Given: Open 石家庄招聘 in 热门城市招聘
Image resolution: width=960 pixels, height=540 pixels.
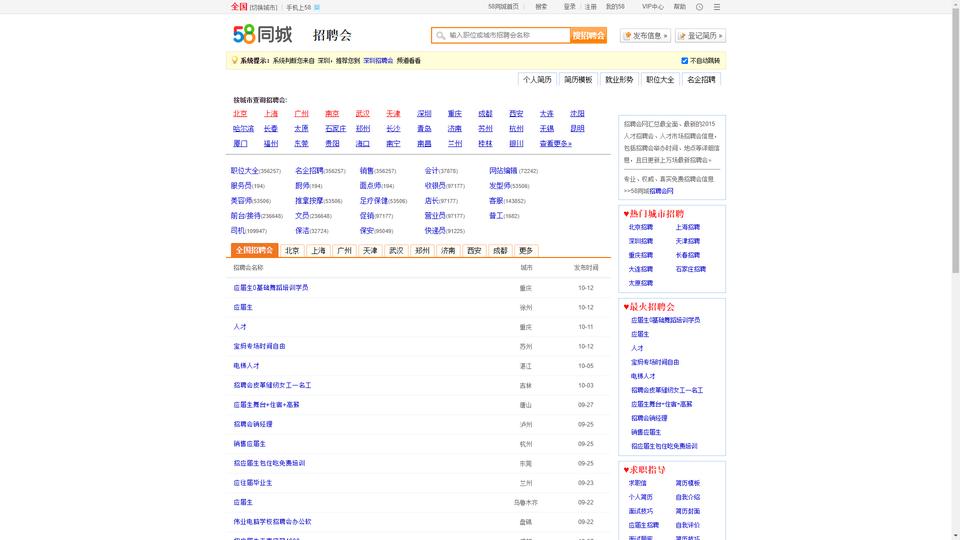Looking at the screenshot, I should [691, 269].
